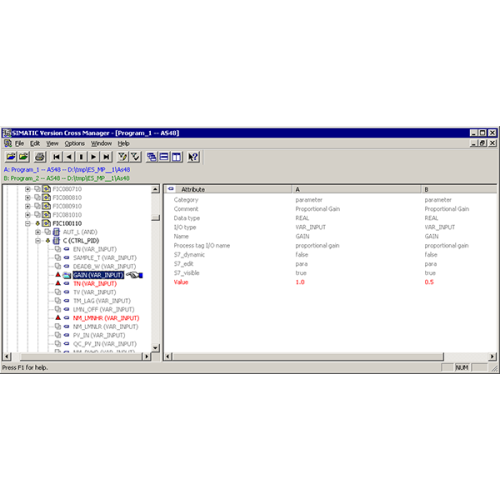Click the icon in the Attribute header corner

(171, 189)
